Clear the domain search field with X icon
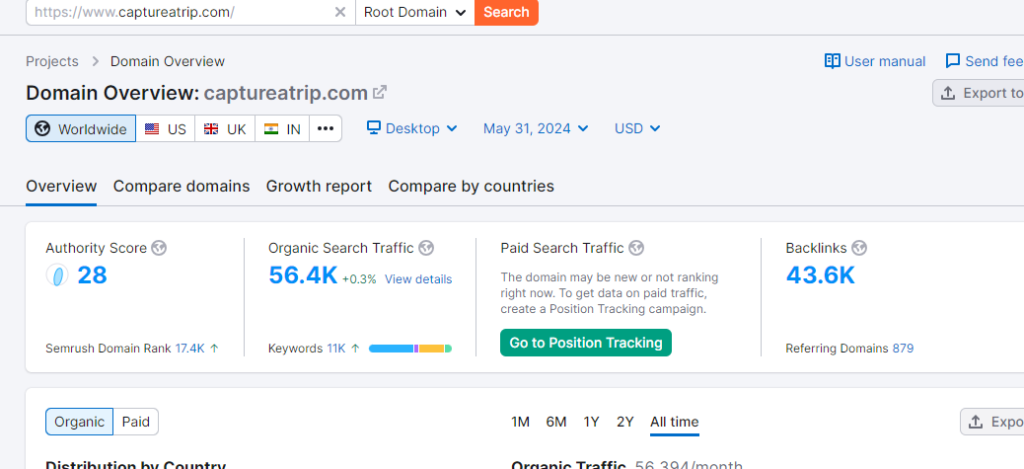The width and height of the screenshot is (1024, 469). coord(340,12)
